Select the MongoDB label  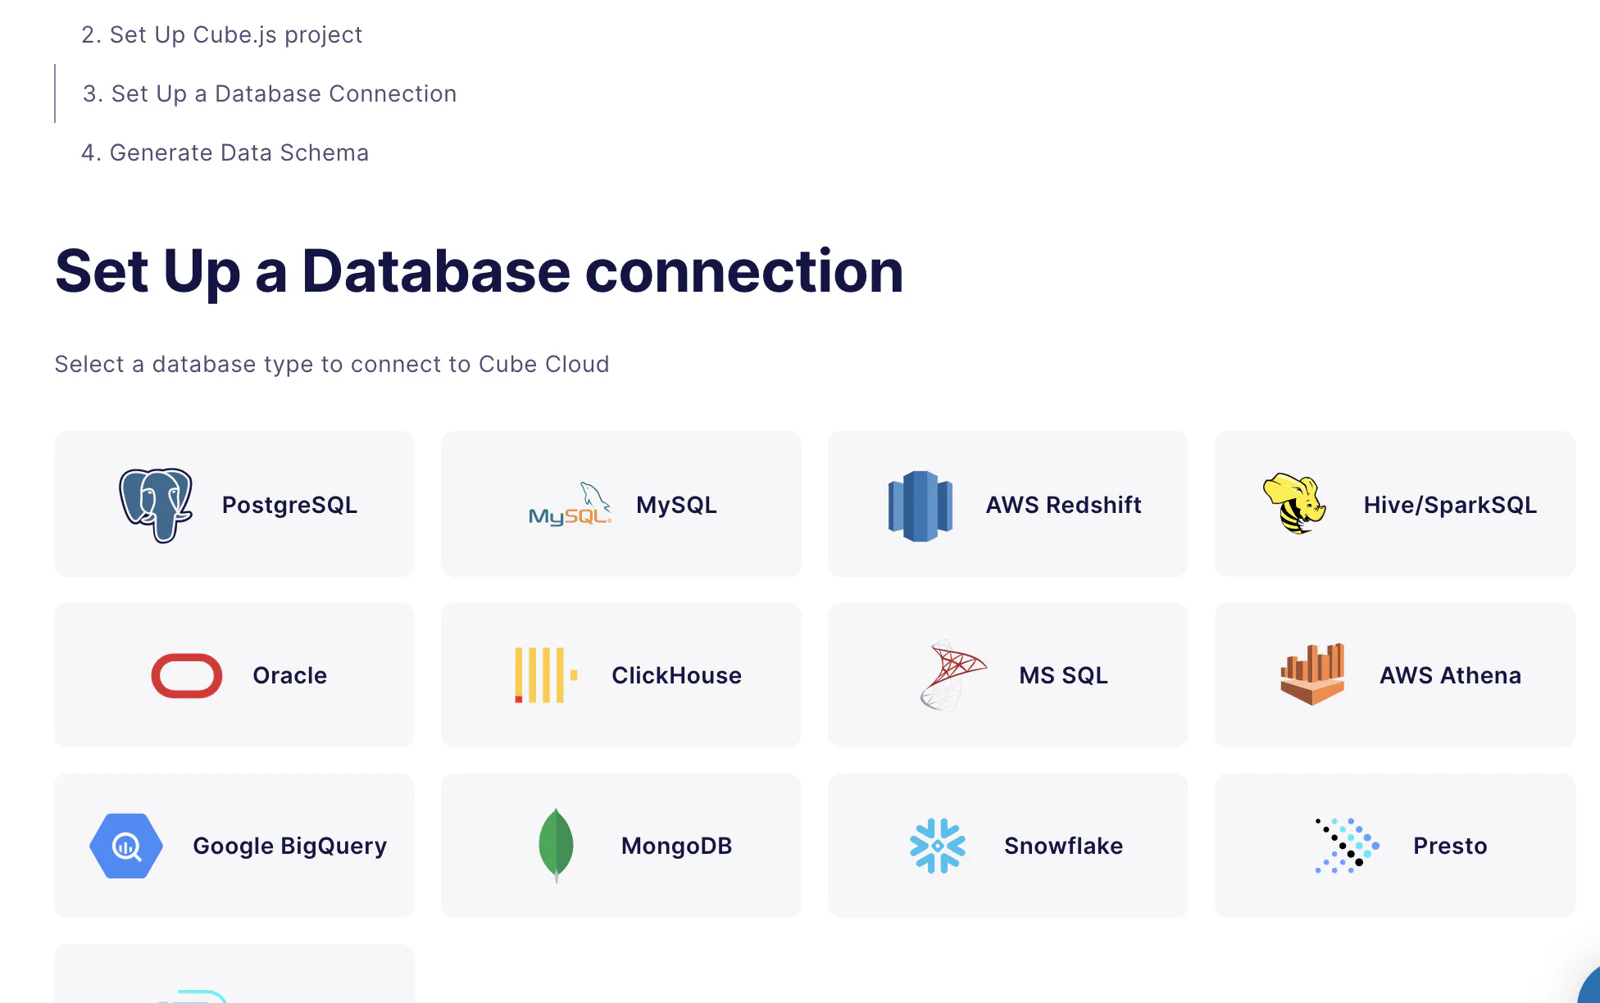[x=676, y=846]
